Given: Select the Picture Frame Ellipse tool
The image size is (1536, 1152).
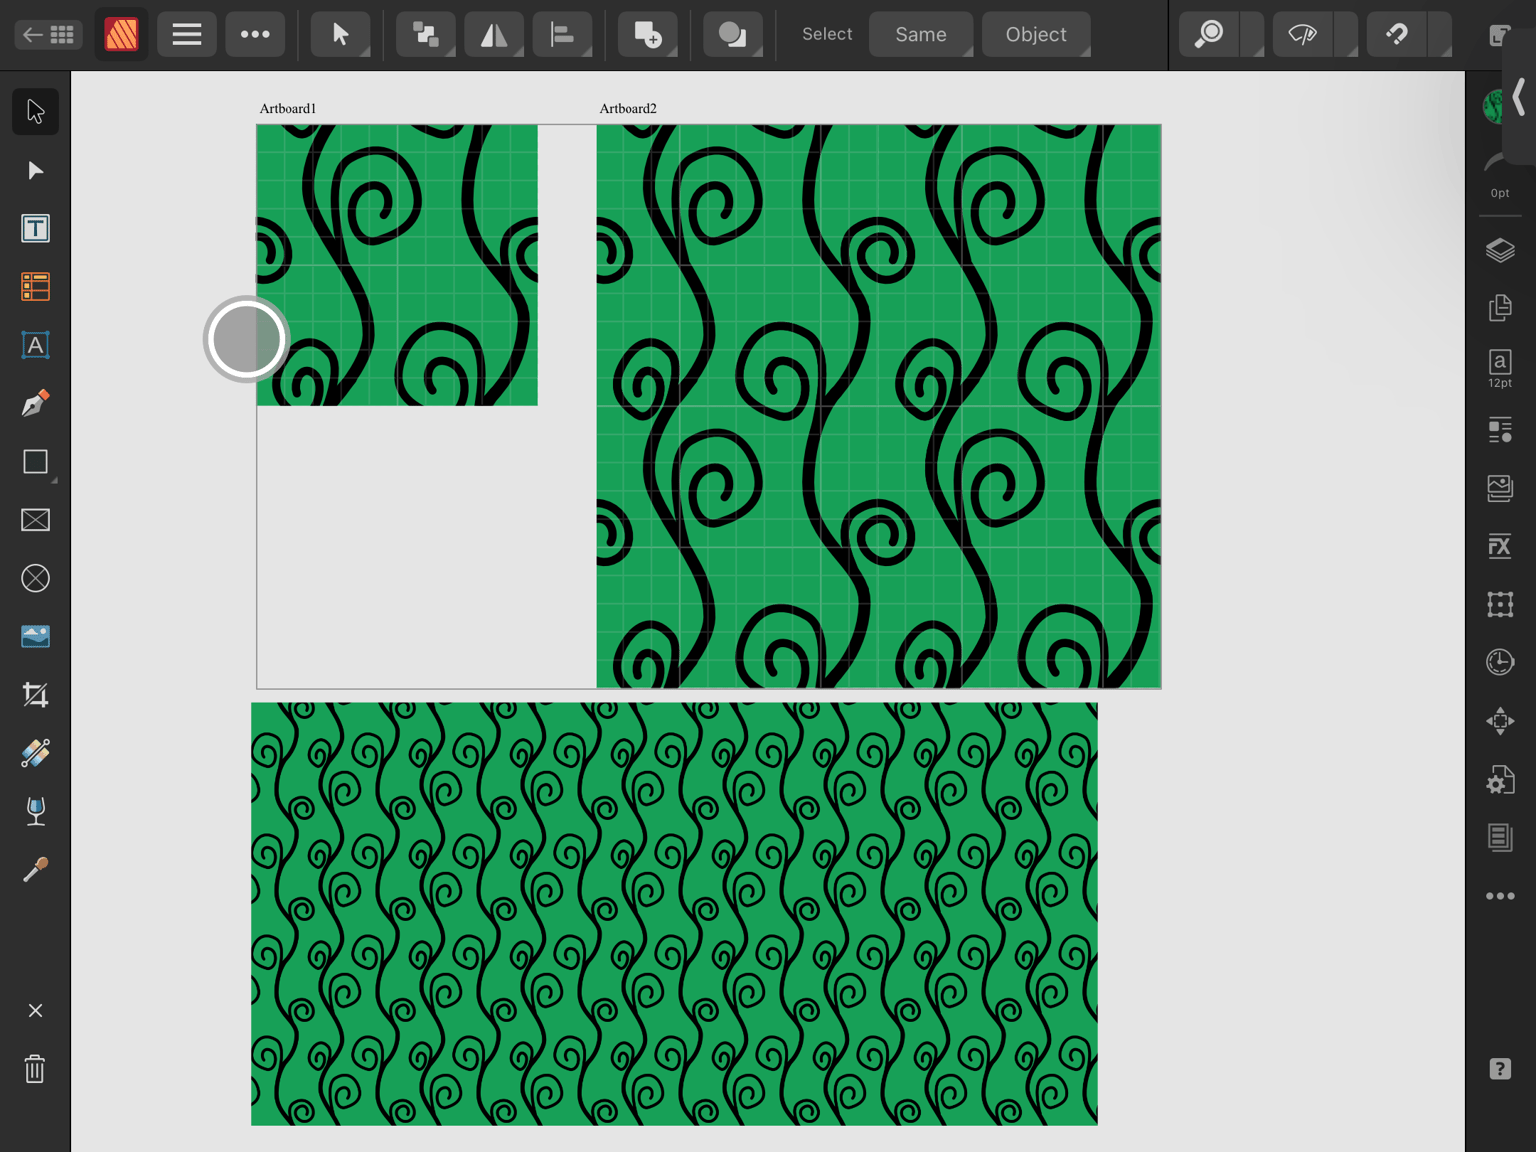Looking at the screenshot, I should point(35,578).
